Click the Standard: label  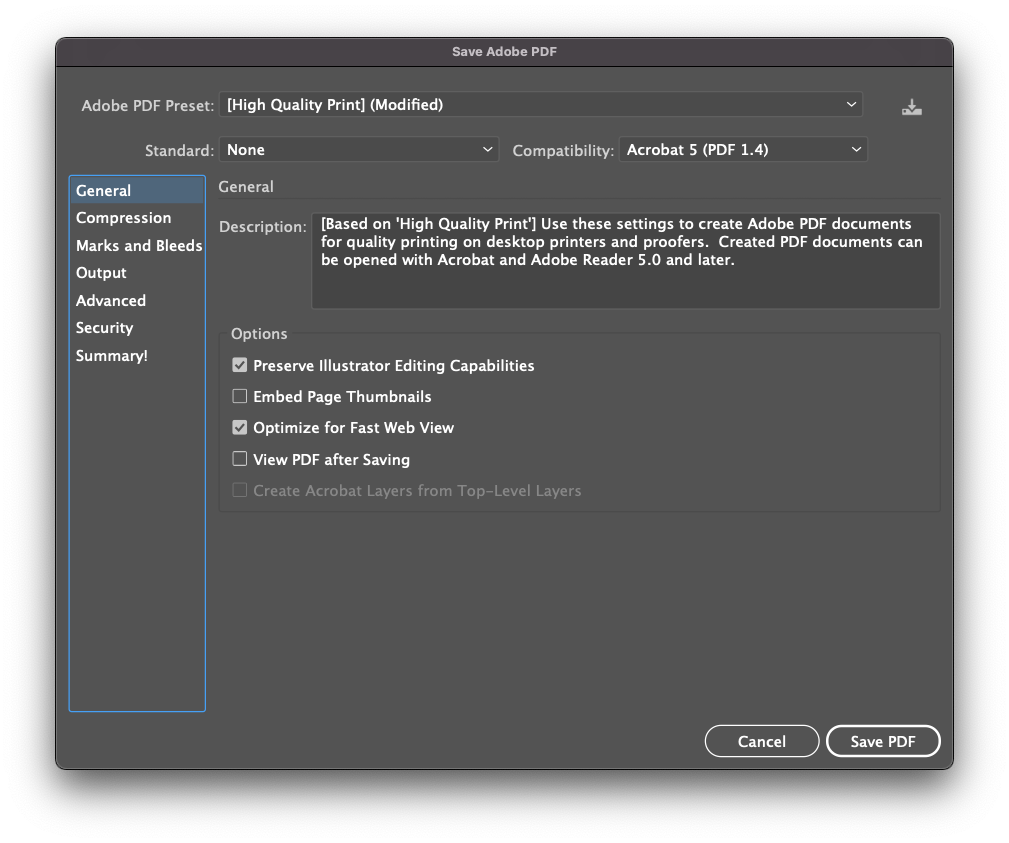(179, 151)
